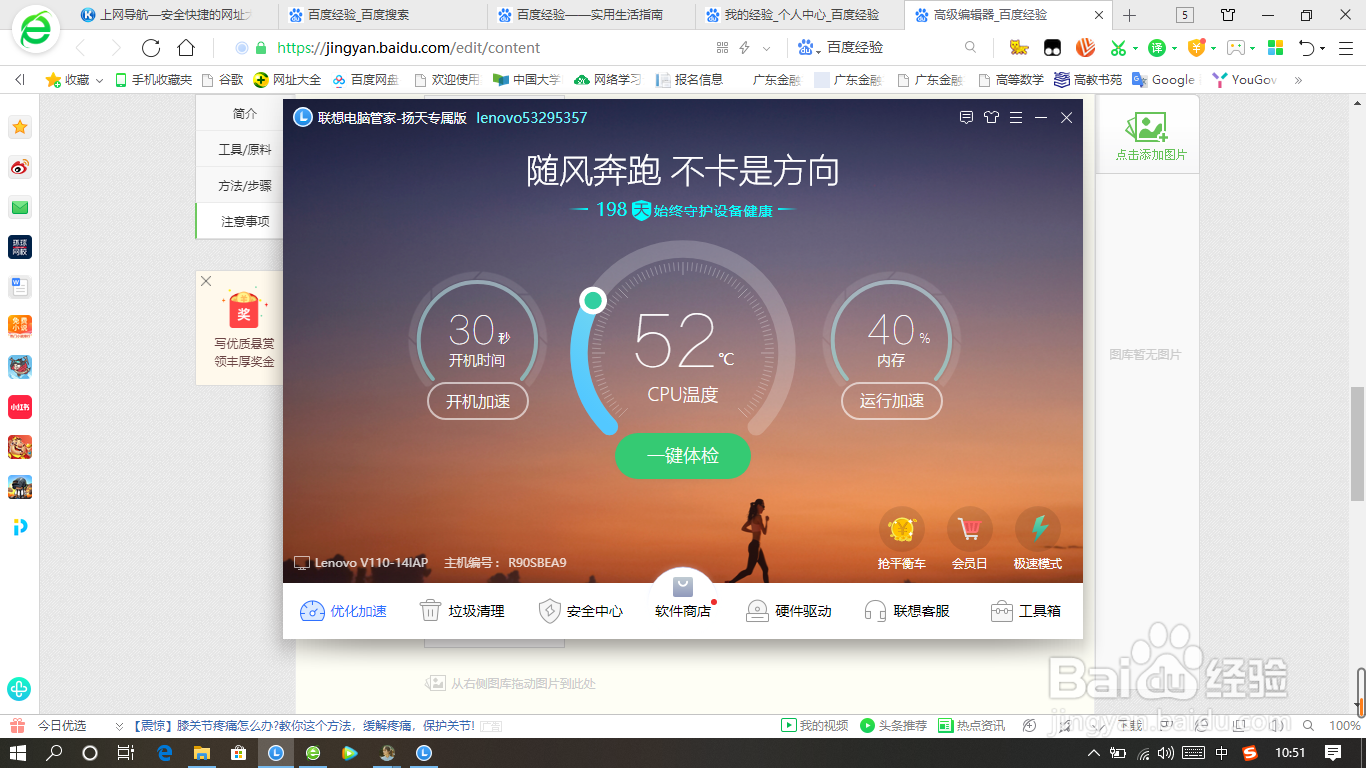Open the 百度网盘 bookmark

[366, 80]
